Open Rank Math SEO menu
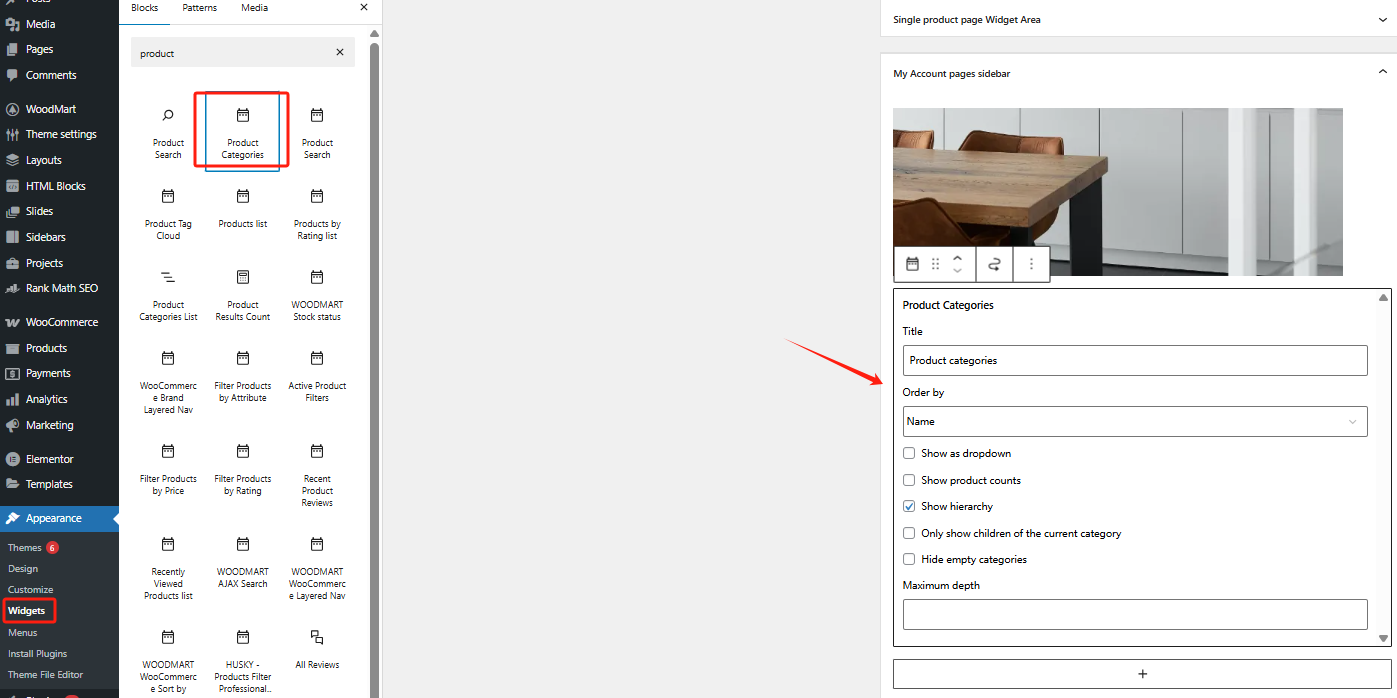1397x698 pixels. pyautogui.click(x=59, y=288)
